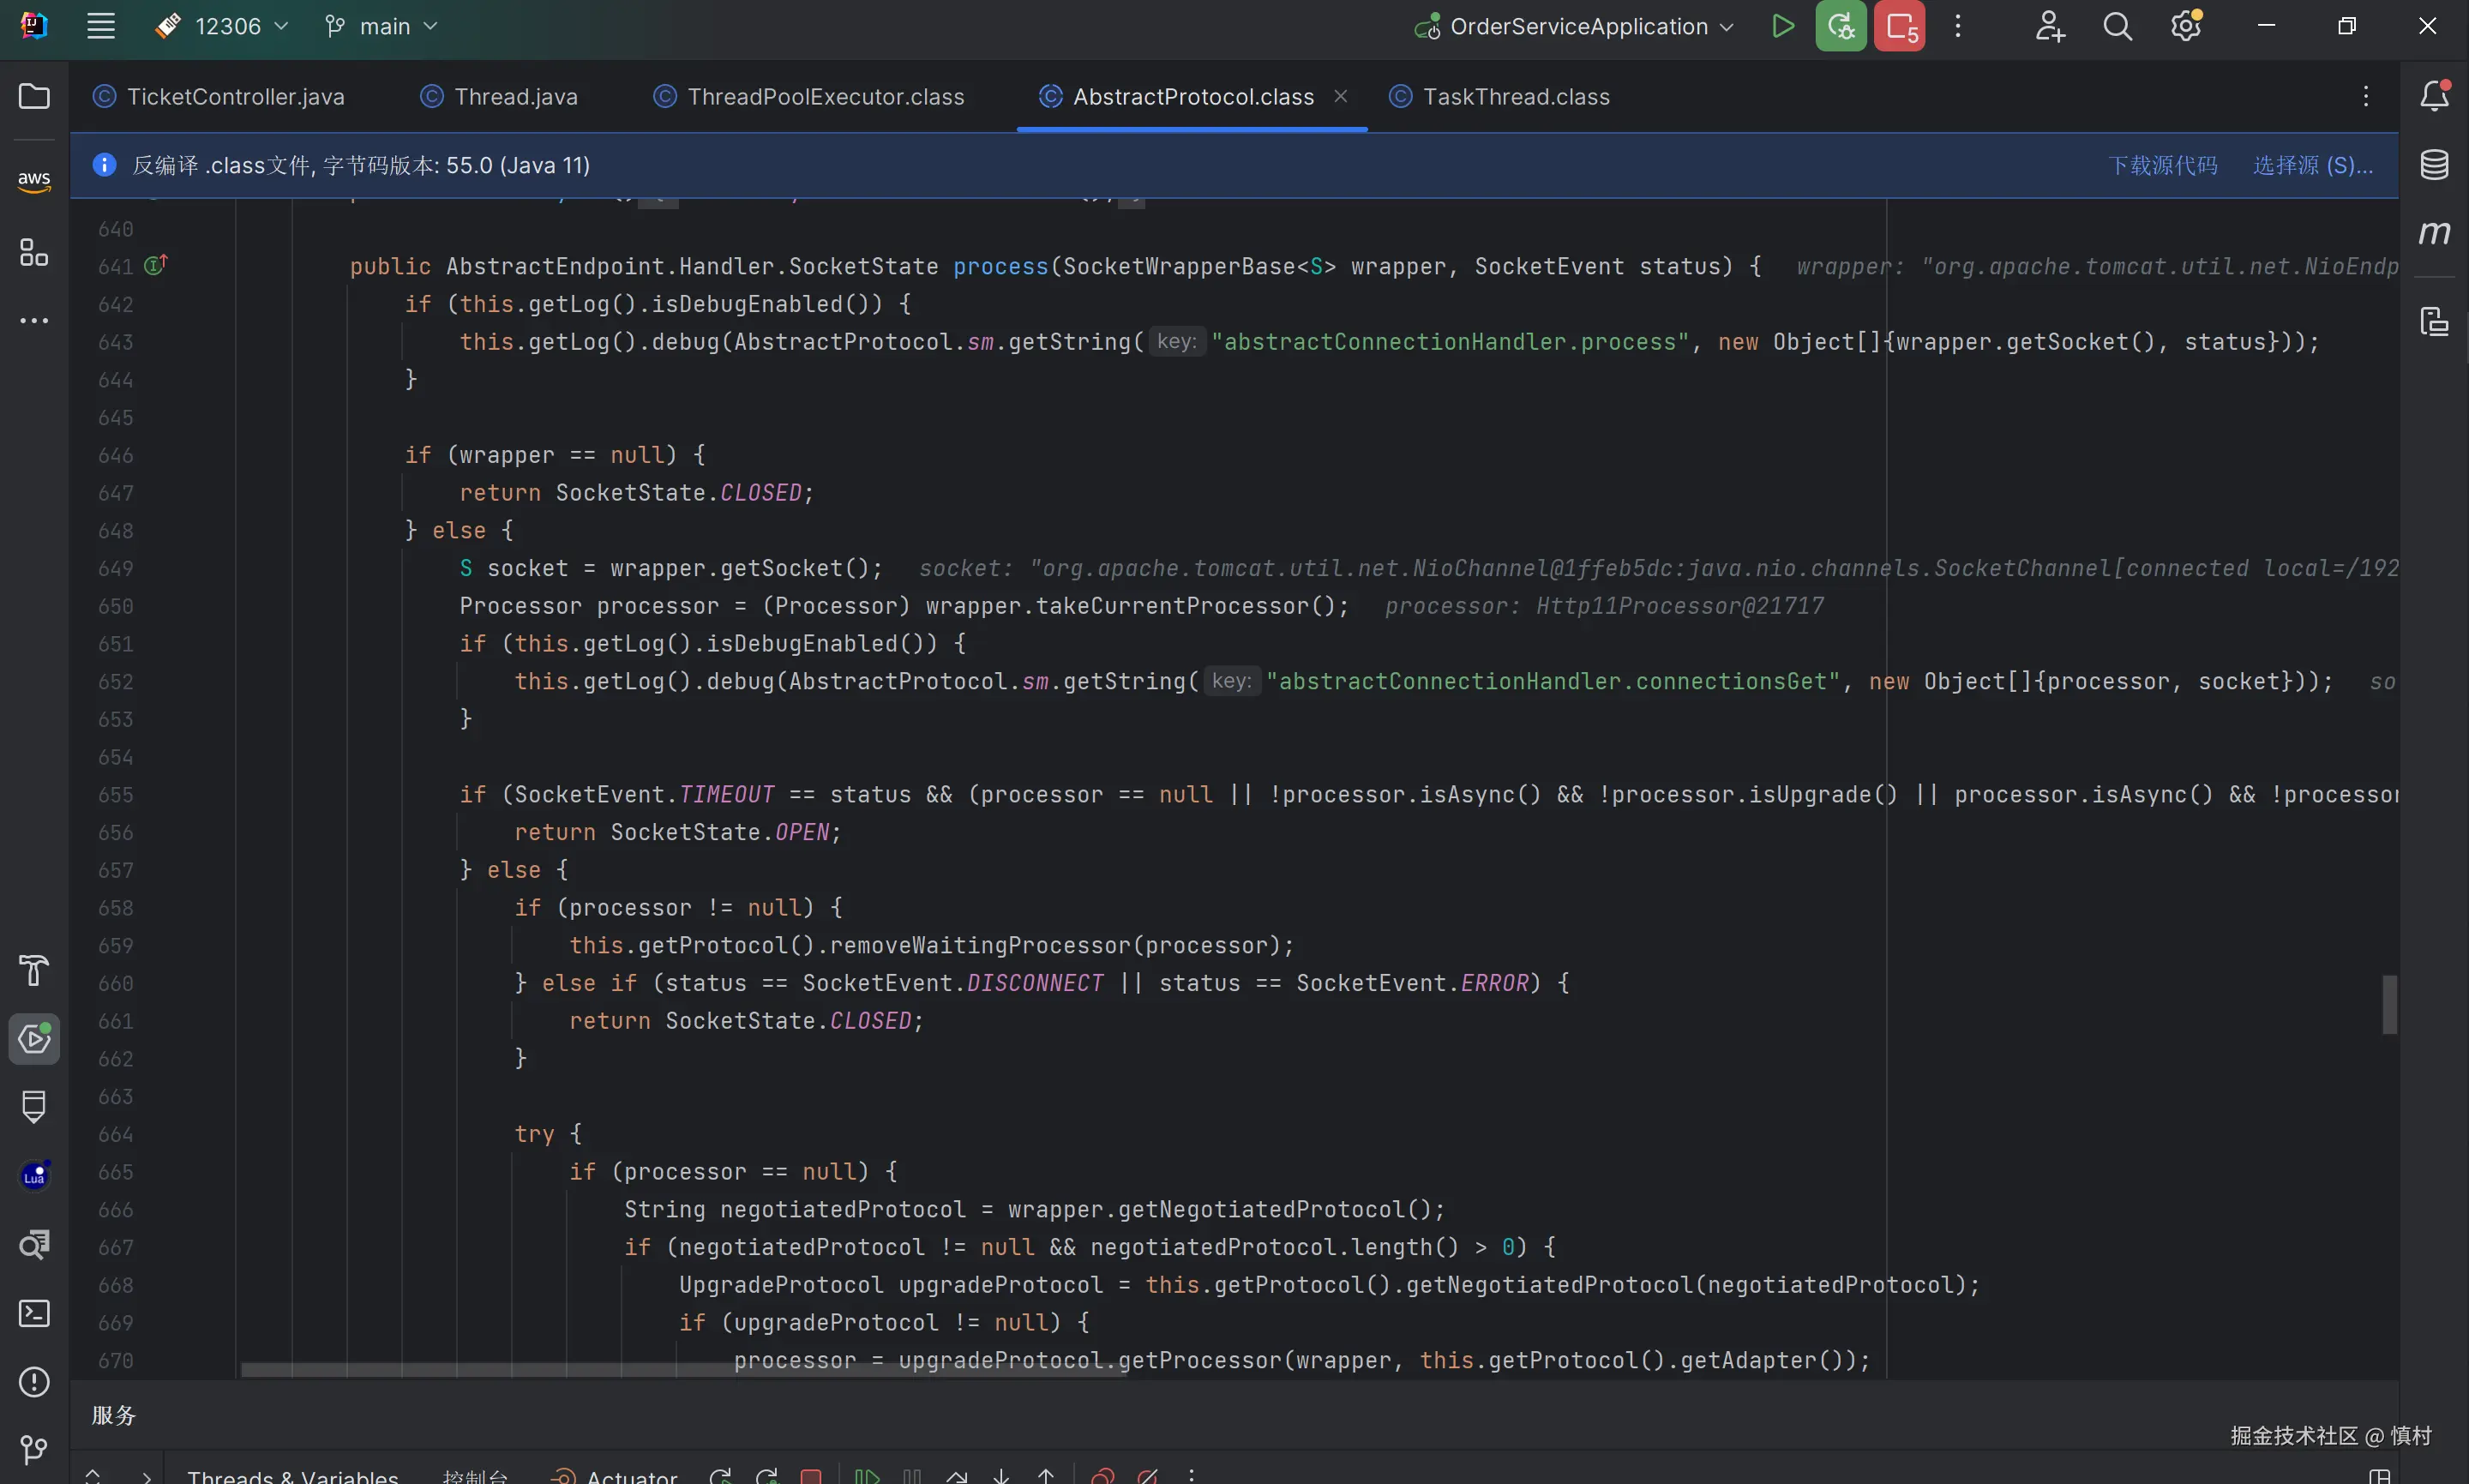Click the Run OrderServiceApplication play button
The width and height of the screenshot is (2469, 1484).
(x=1782, y=27)
